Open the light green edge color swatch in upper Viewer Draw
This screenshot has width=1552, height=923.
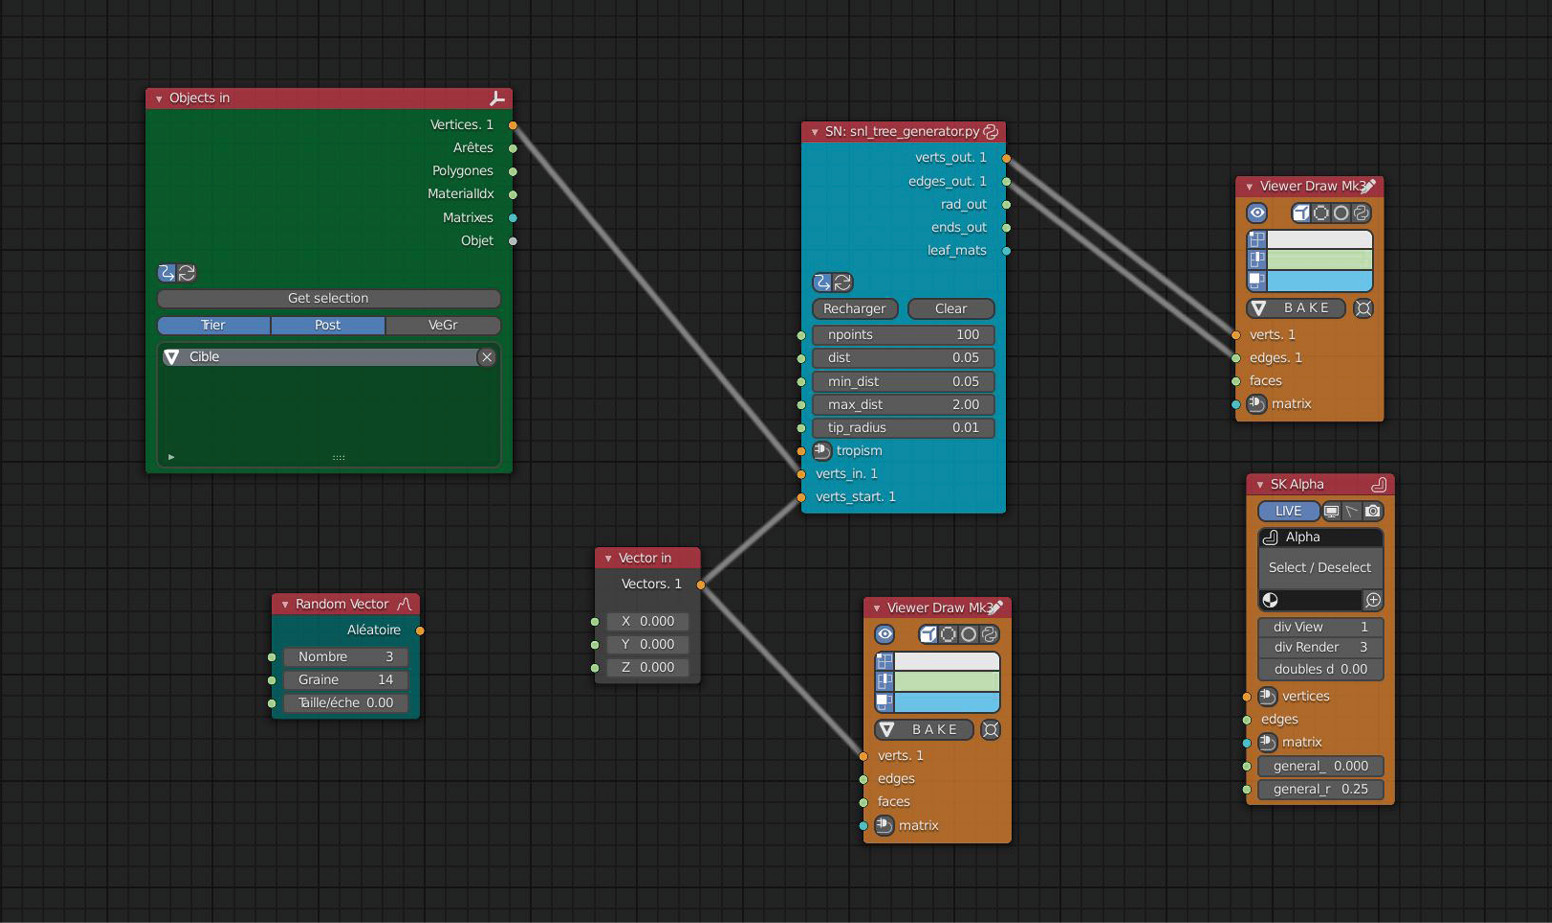1319,260
